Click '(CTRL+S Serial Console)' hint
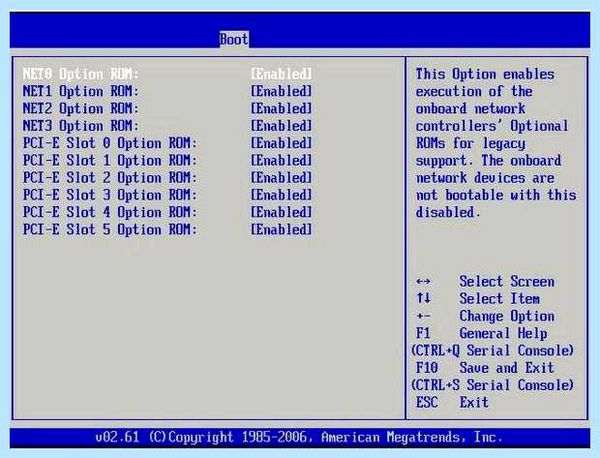 pos(492,385)
